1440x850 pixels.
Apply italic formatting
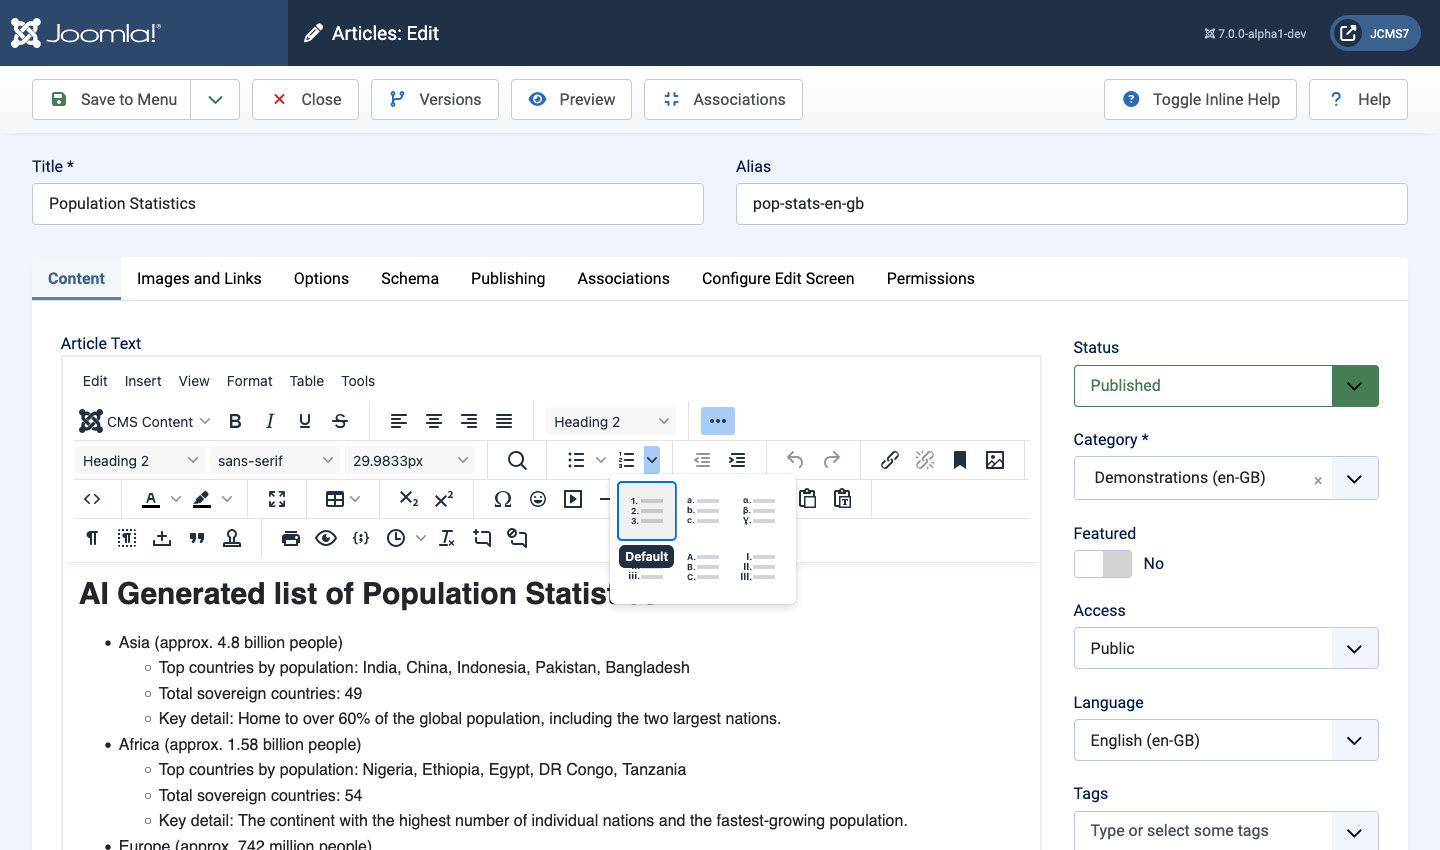click(x=270, y=421)
